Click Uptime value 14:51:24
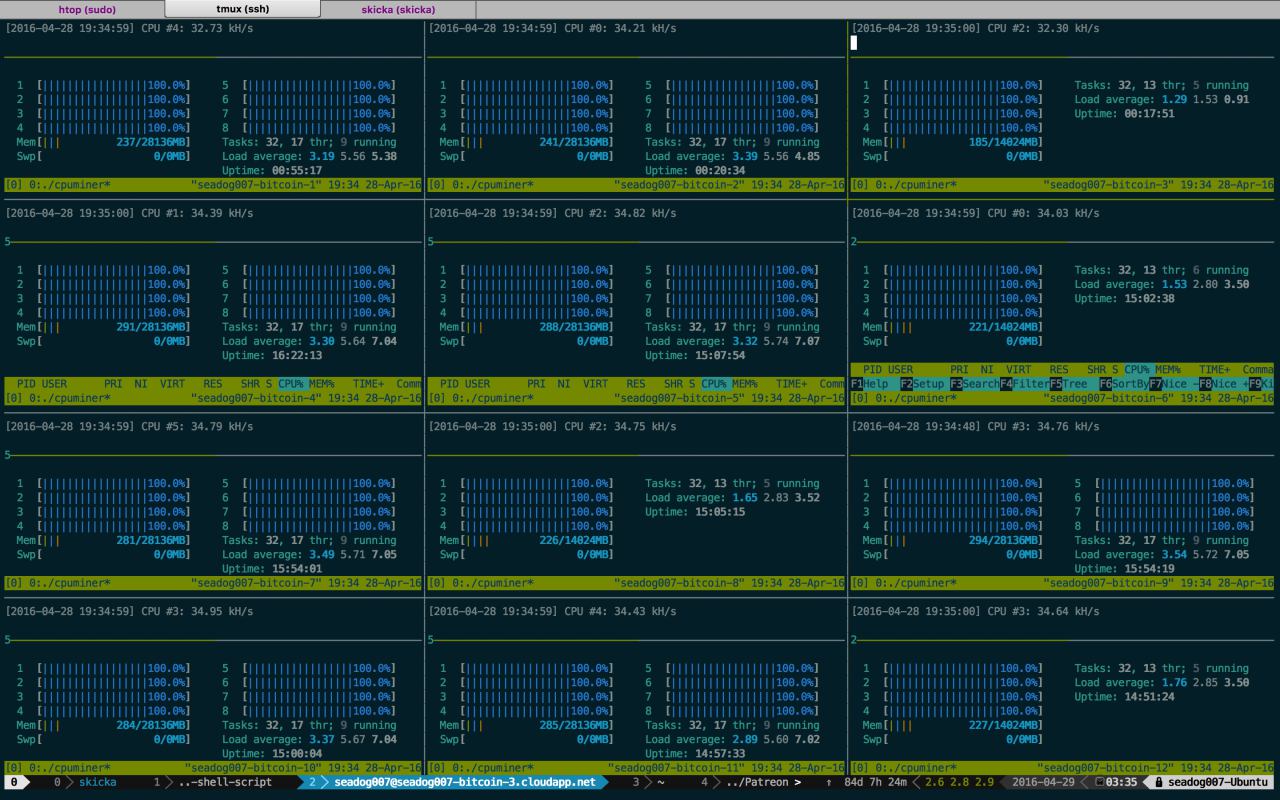1280x800 pixels. tap(1149, 697)
